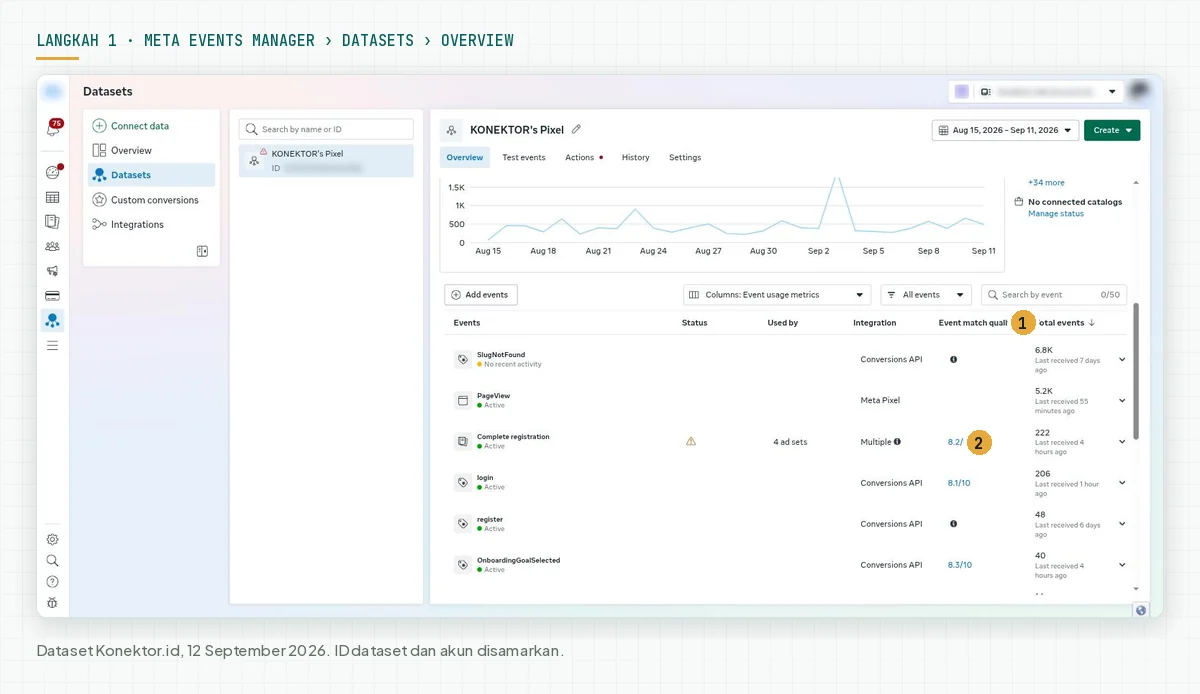Viewport: 1200px width, 694px height.
Task: Open the 8.3/10 match quality link
Action: pyautogui.click(x=959, y=565)
